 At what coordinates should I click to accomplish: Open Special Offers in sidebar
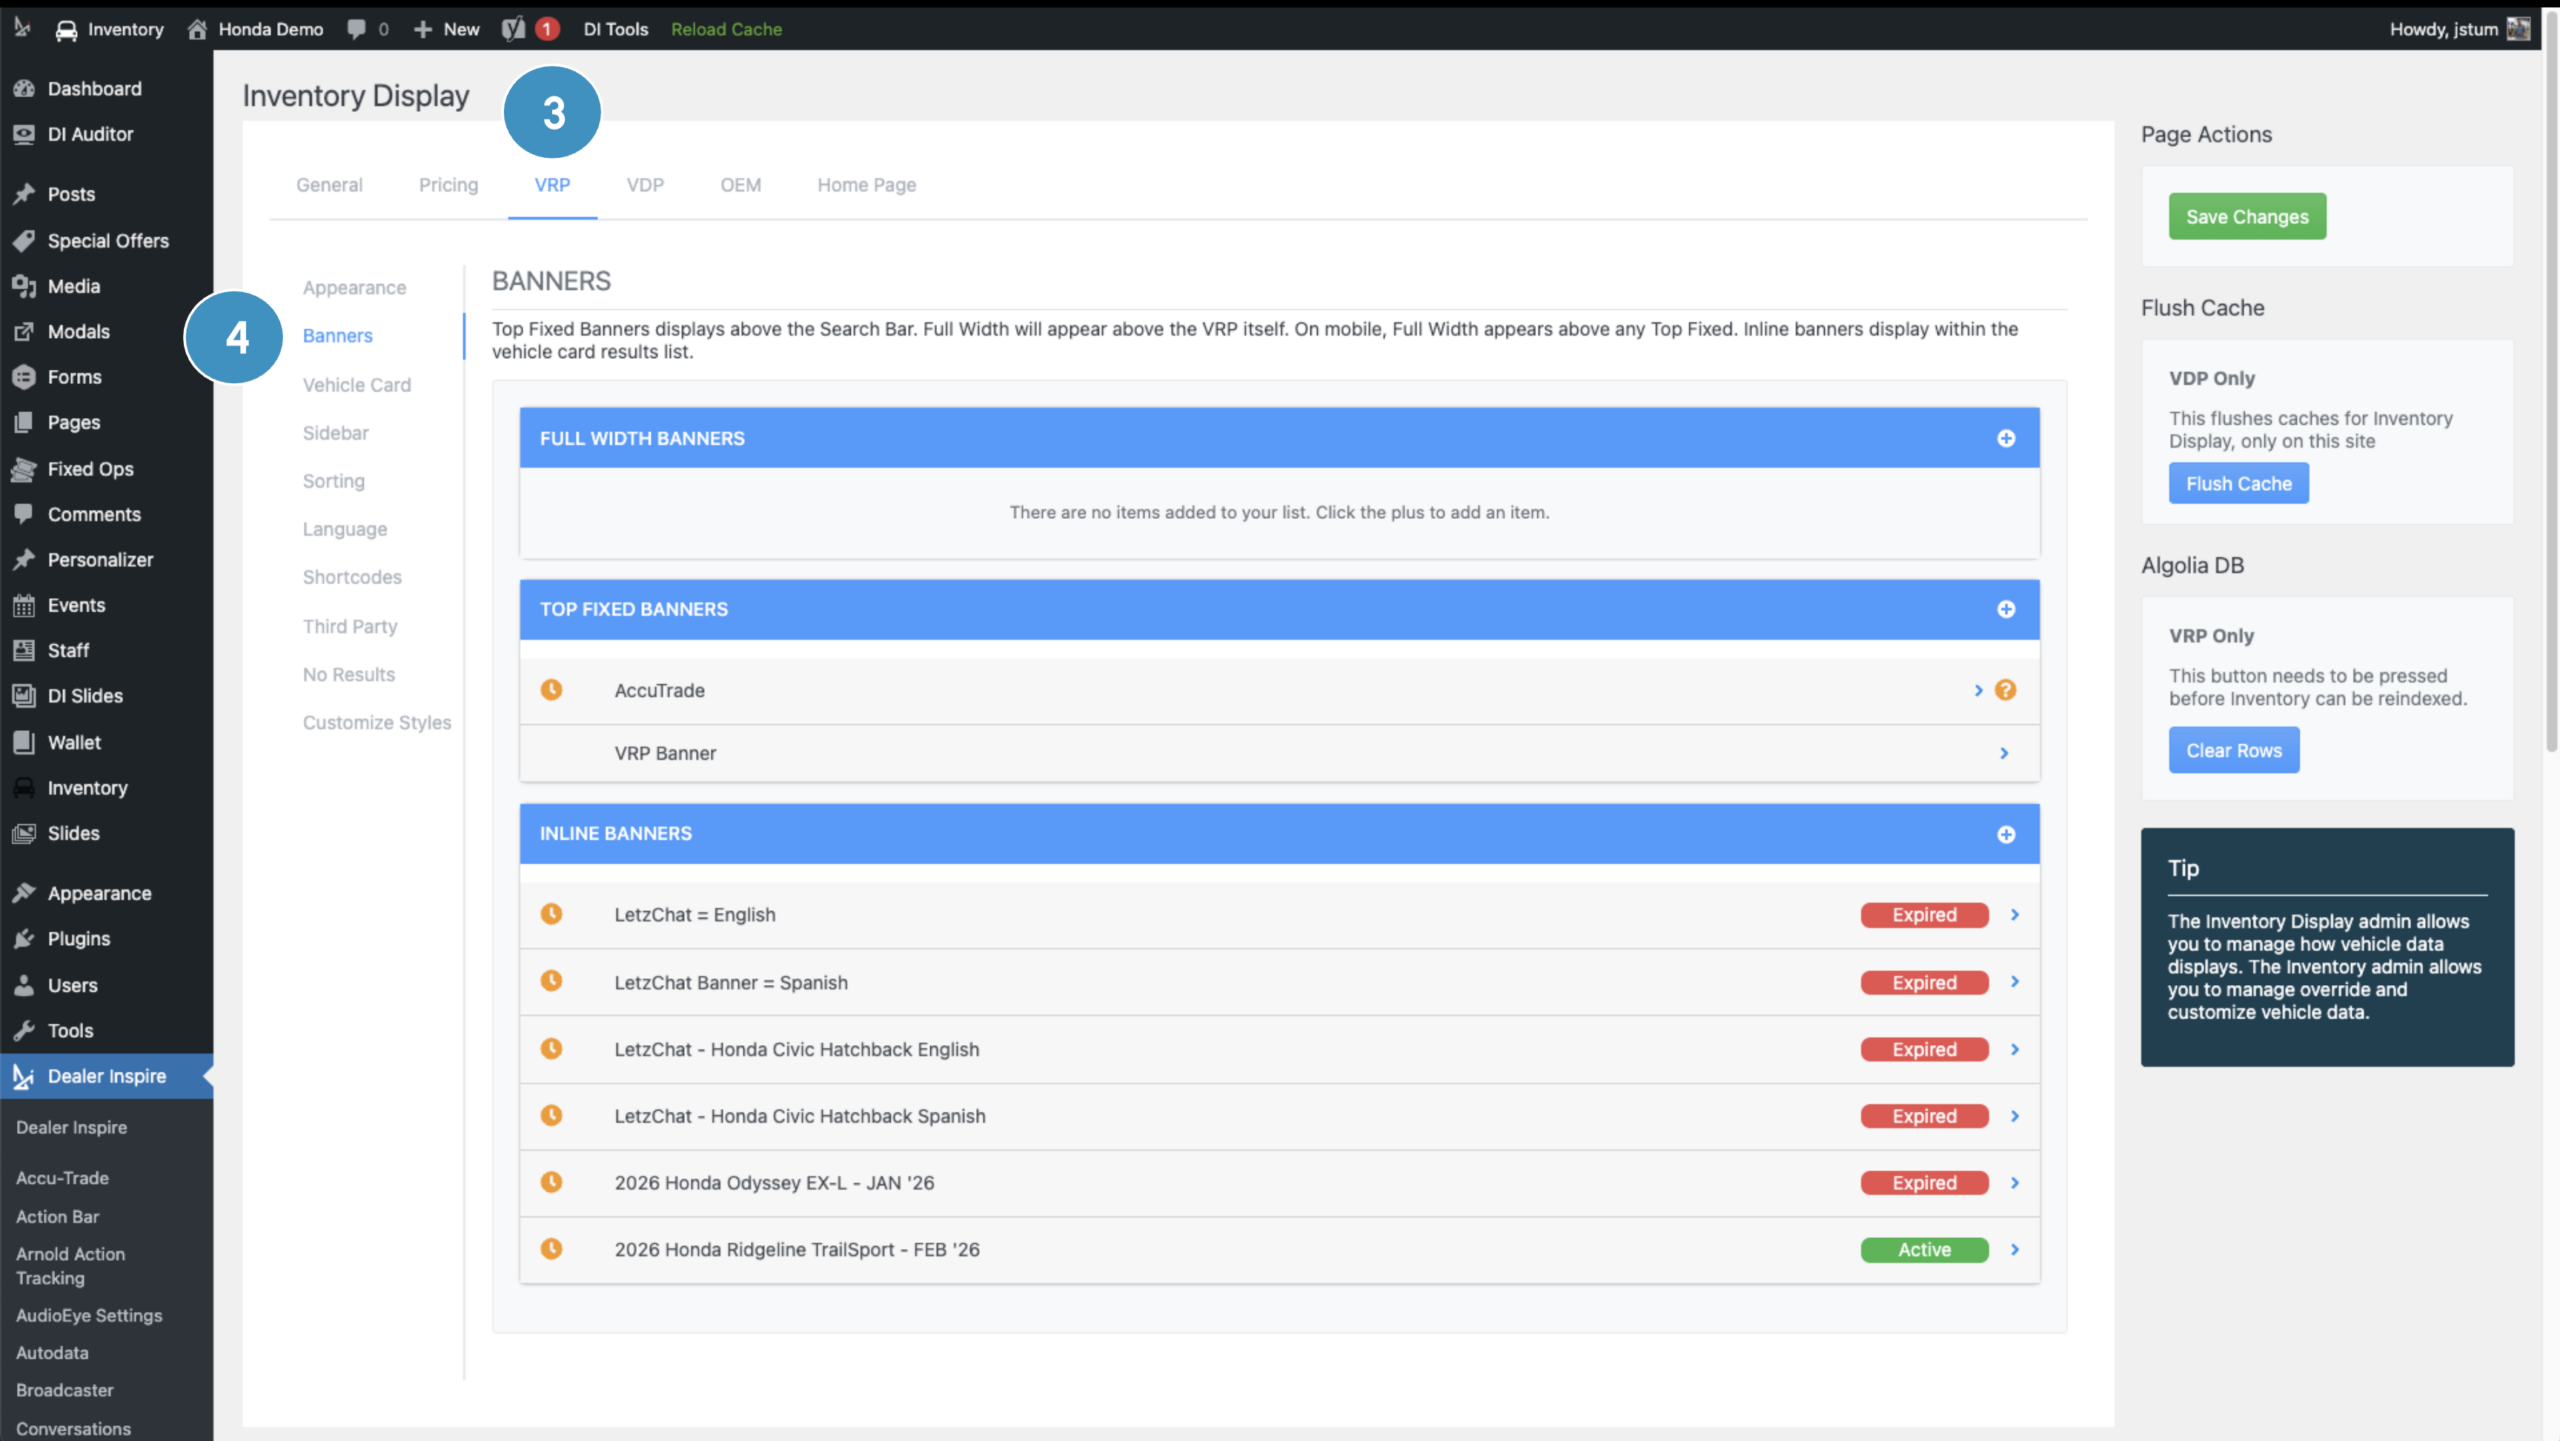click(106, 240)
